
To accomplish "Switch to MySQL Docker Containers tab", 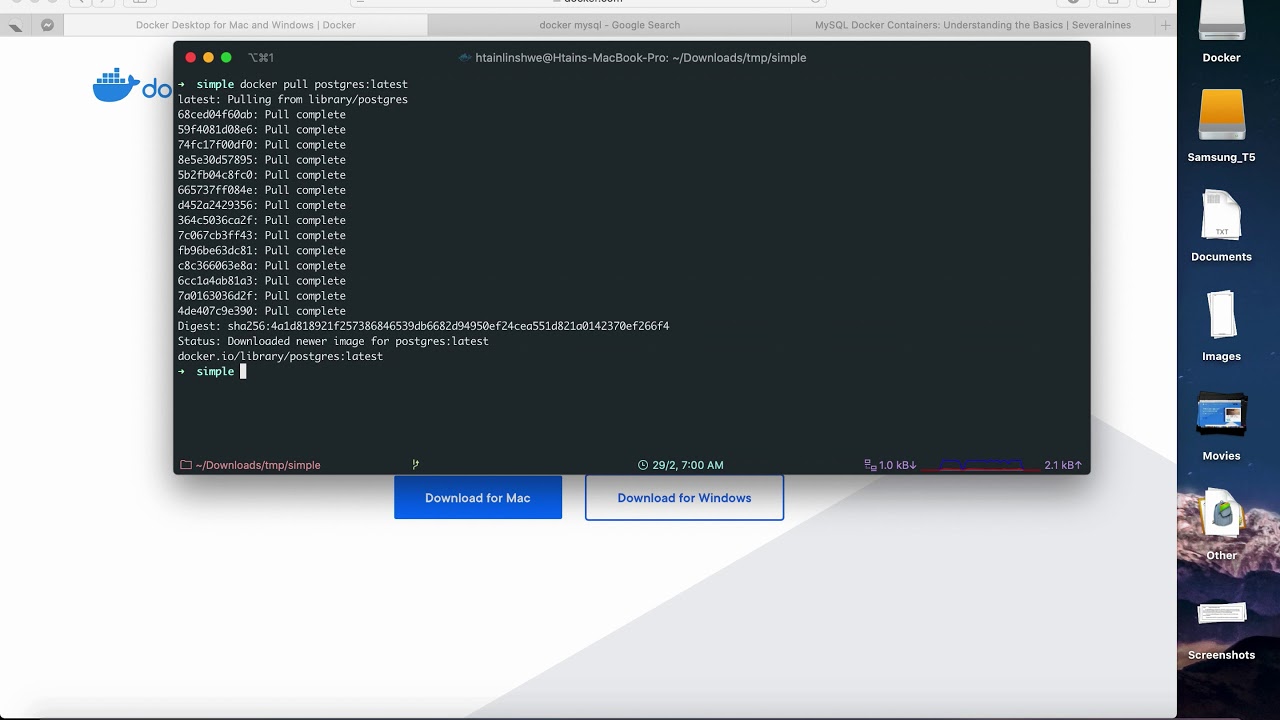I will (x=972, y=25).
